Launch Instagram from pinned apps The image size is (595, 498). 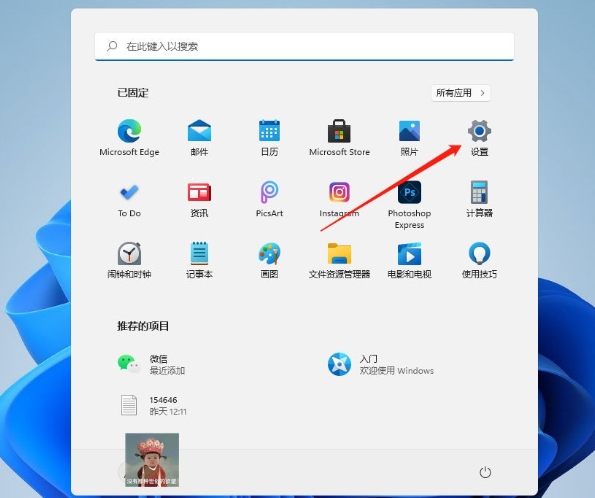[x=339, y=199]
